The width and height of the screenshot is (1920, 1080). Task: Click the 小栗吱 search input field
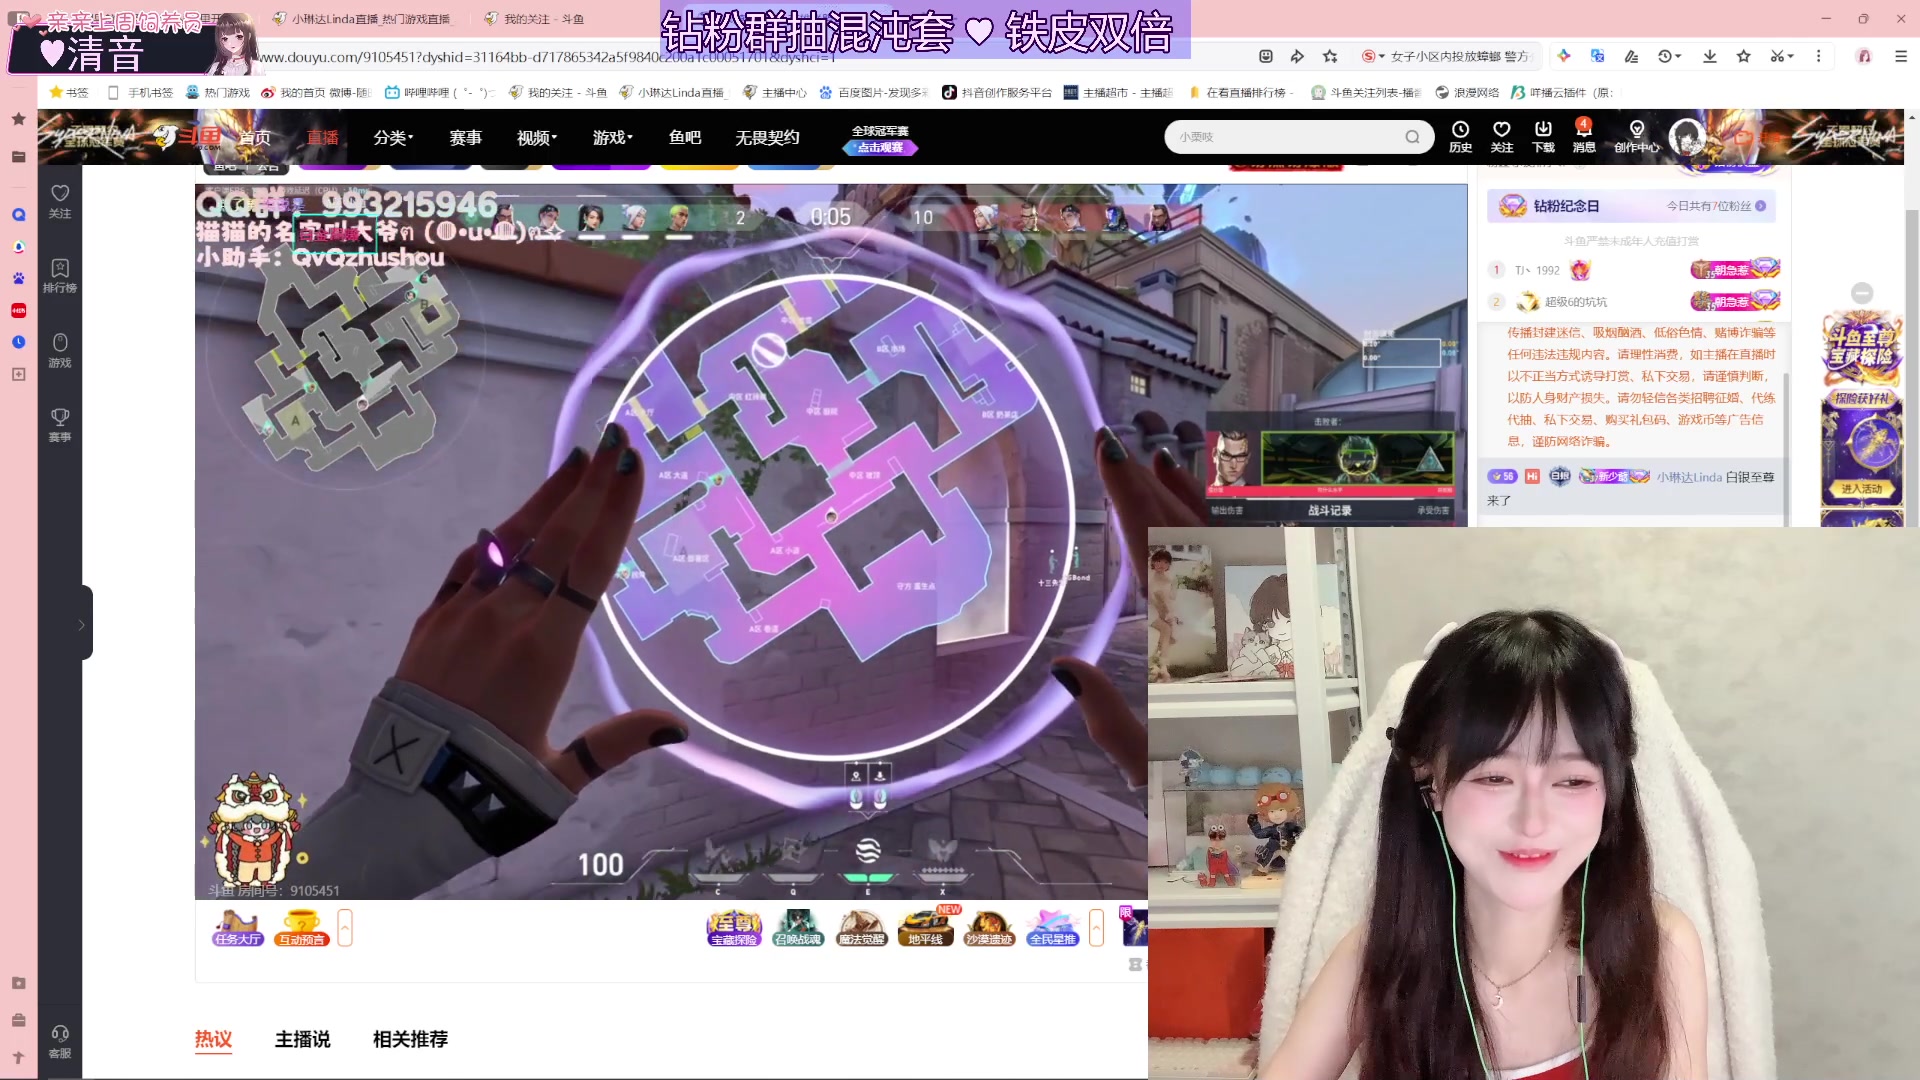coord(1285,137)
